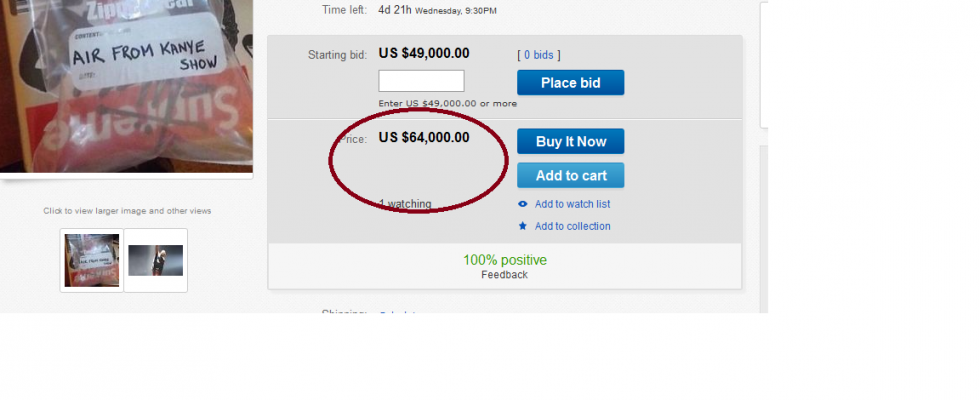Click the Feedback label under 100% positive
The height and width of the screenshot is (400, 980).
[x=504, y=274]
